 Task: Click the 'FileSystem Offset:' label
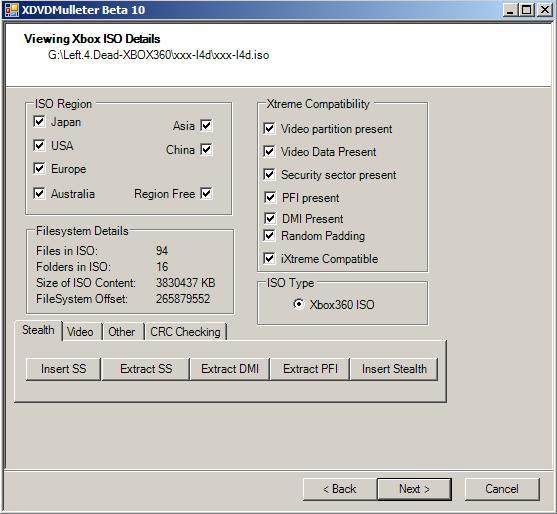82,299
